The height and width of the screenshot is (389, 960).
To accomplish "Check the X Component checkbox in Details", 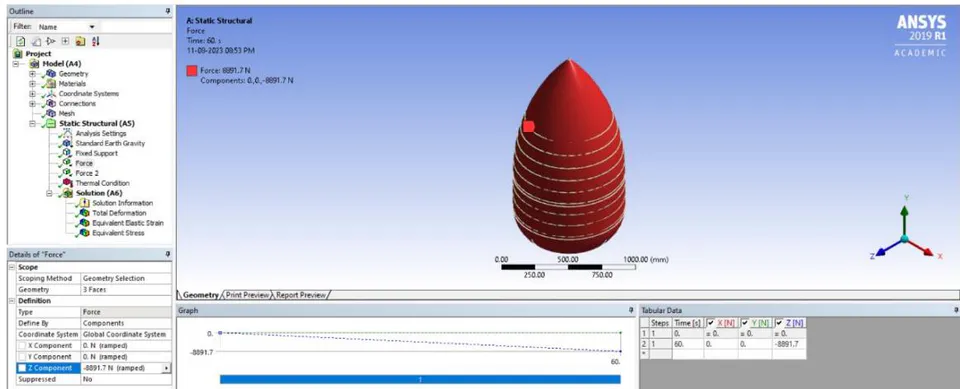I will coord(23,346).
